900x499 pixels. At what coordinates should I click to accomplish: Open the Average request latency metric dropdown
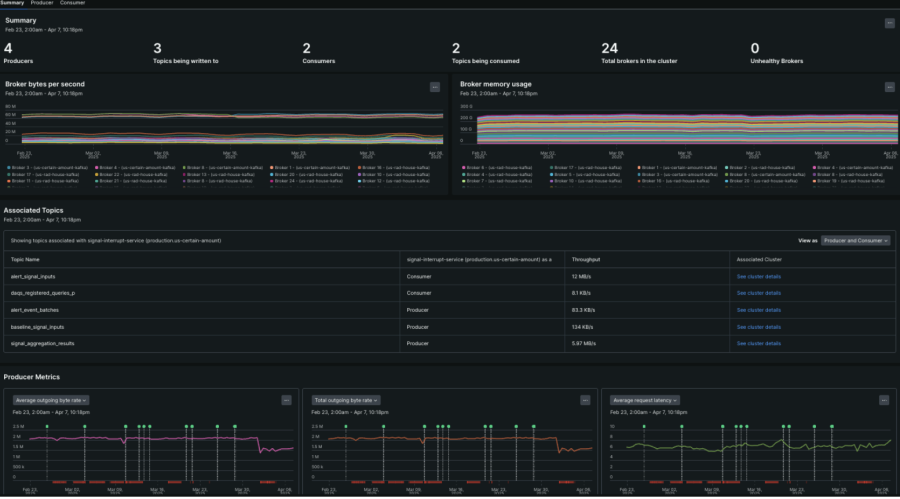click(x=647, y=400)
